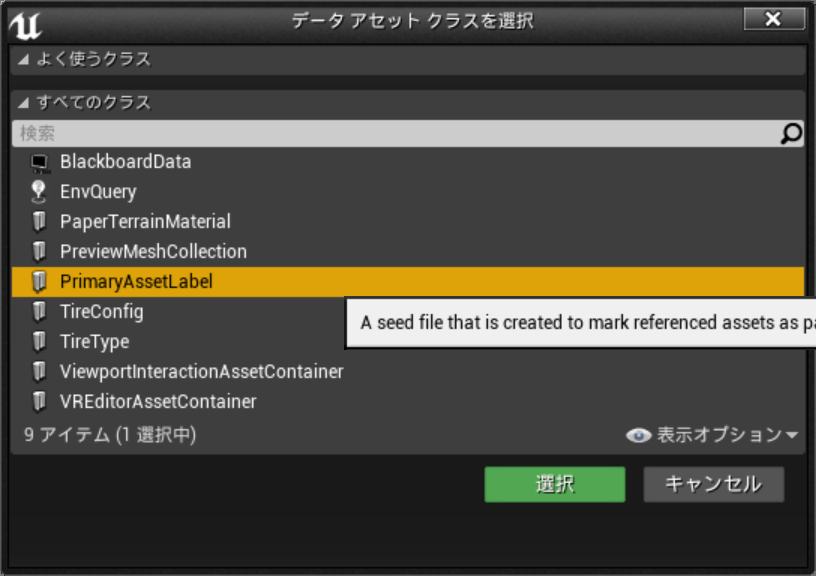Click the TireType class icon
The height and width of the screenshot is (576, 816).
pos(39,342)
